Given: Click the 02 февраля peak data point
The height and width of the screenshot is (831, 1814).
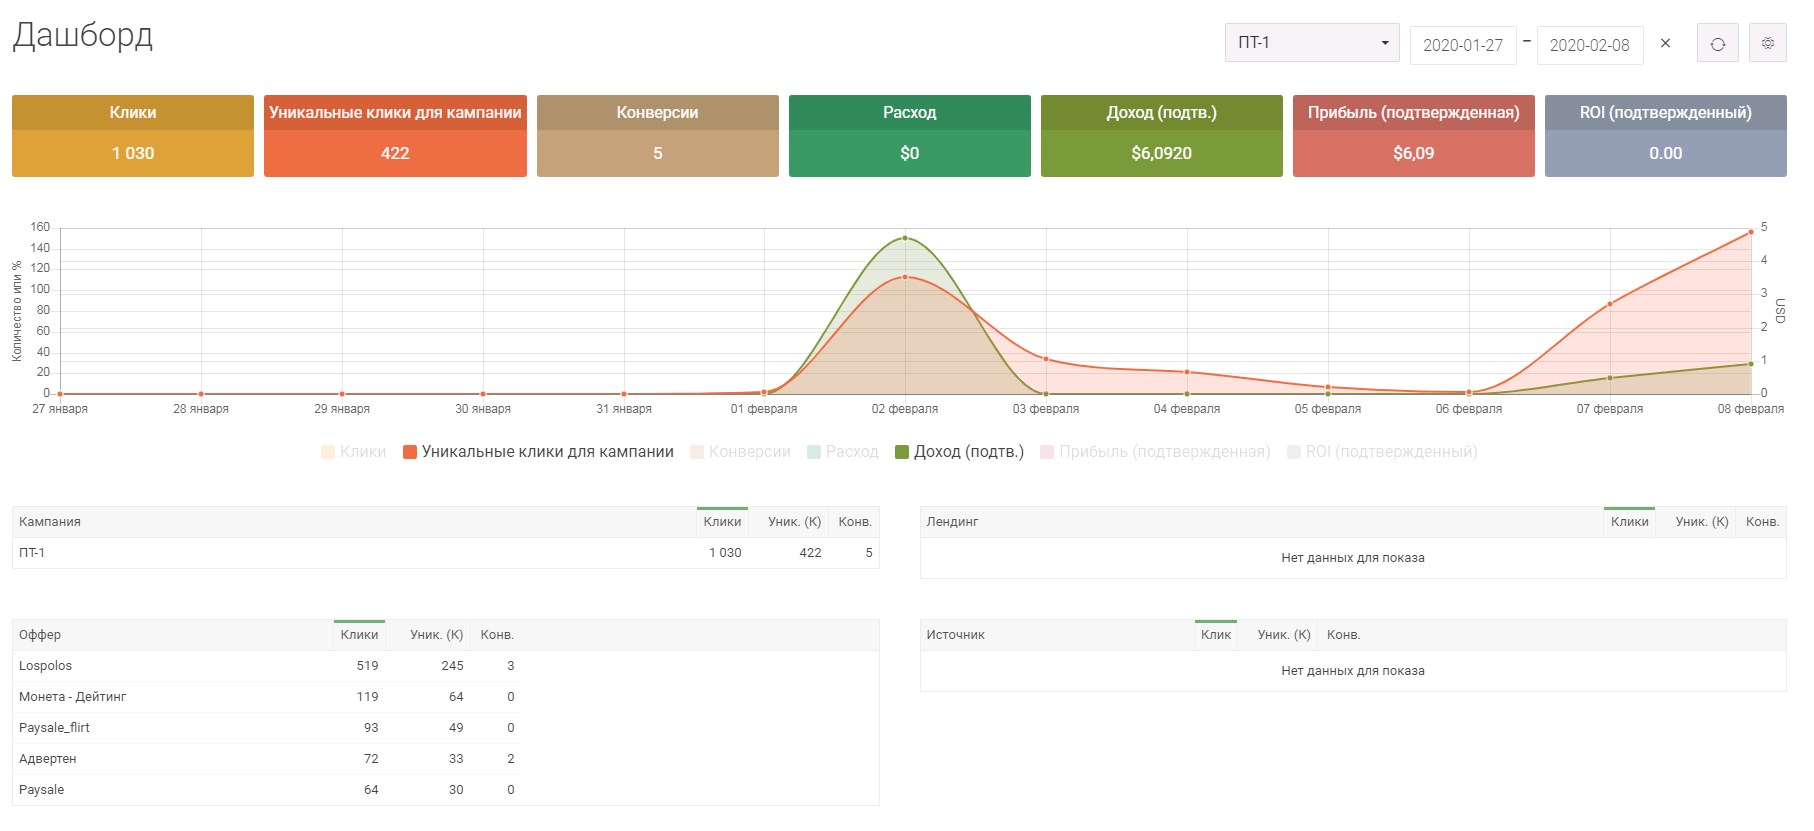Looking at the screenshot, I should (905, 238).
